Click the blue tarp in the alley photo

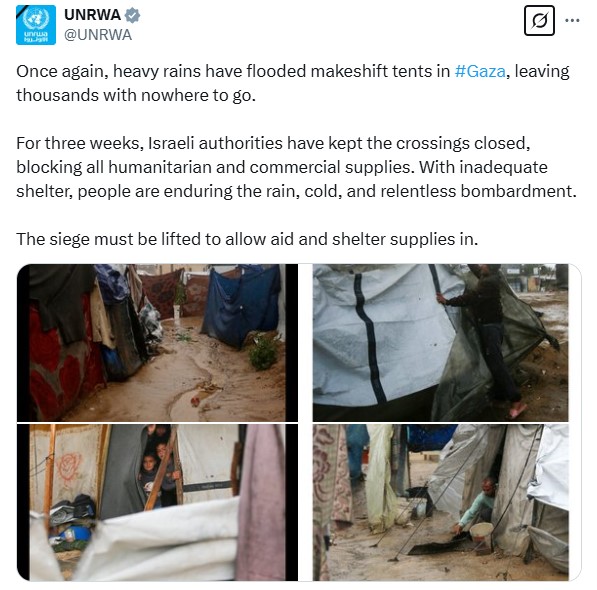point(242,305)
